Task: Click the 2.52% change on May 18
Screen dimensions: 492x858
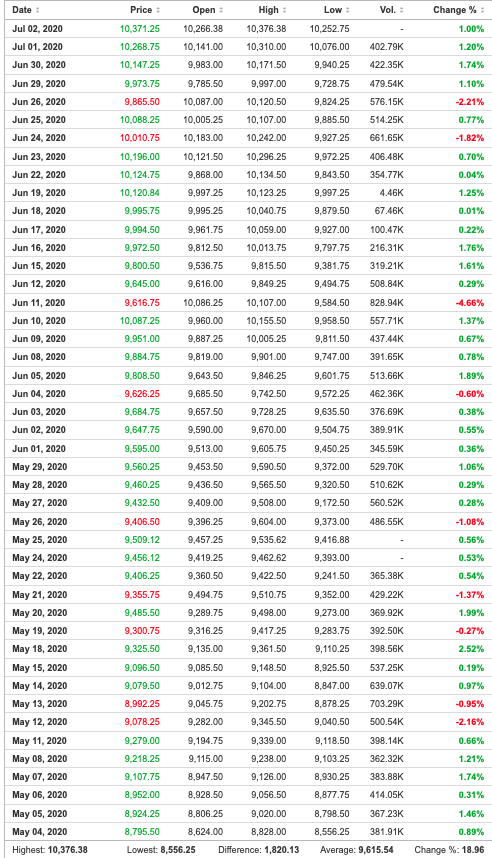Action: tap(472, 649)
